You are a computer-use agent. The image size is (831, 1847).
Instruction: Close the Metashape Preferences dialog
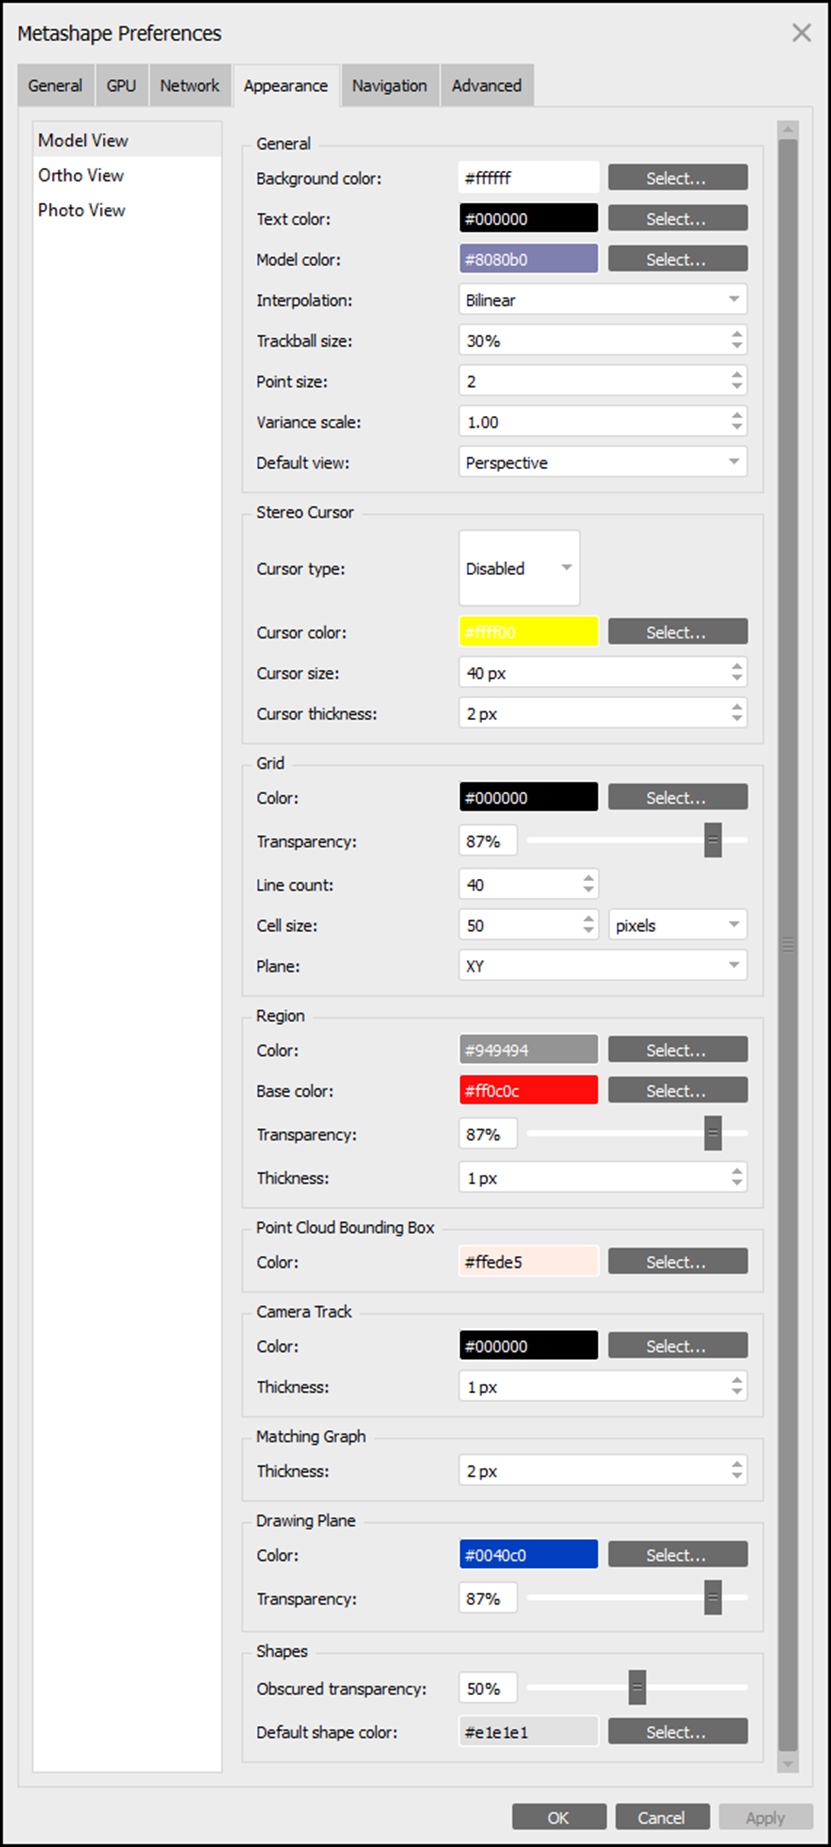pyautogui.click(x=802, y=33)
